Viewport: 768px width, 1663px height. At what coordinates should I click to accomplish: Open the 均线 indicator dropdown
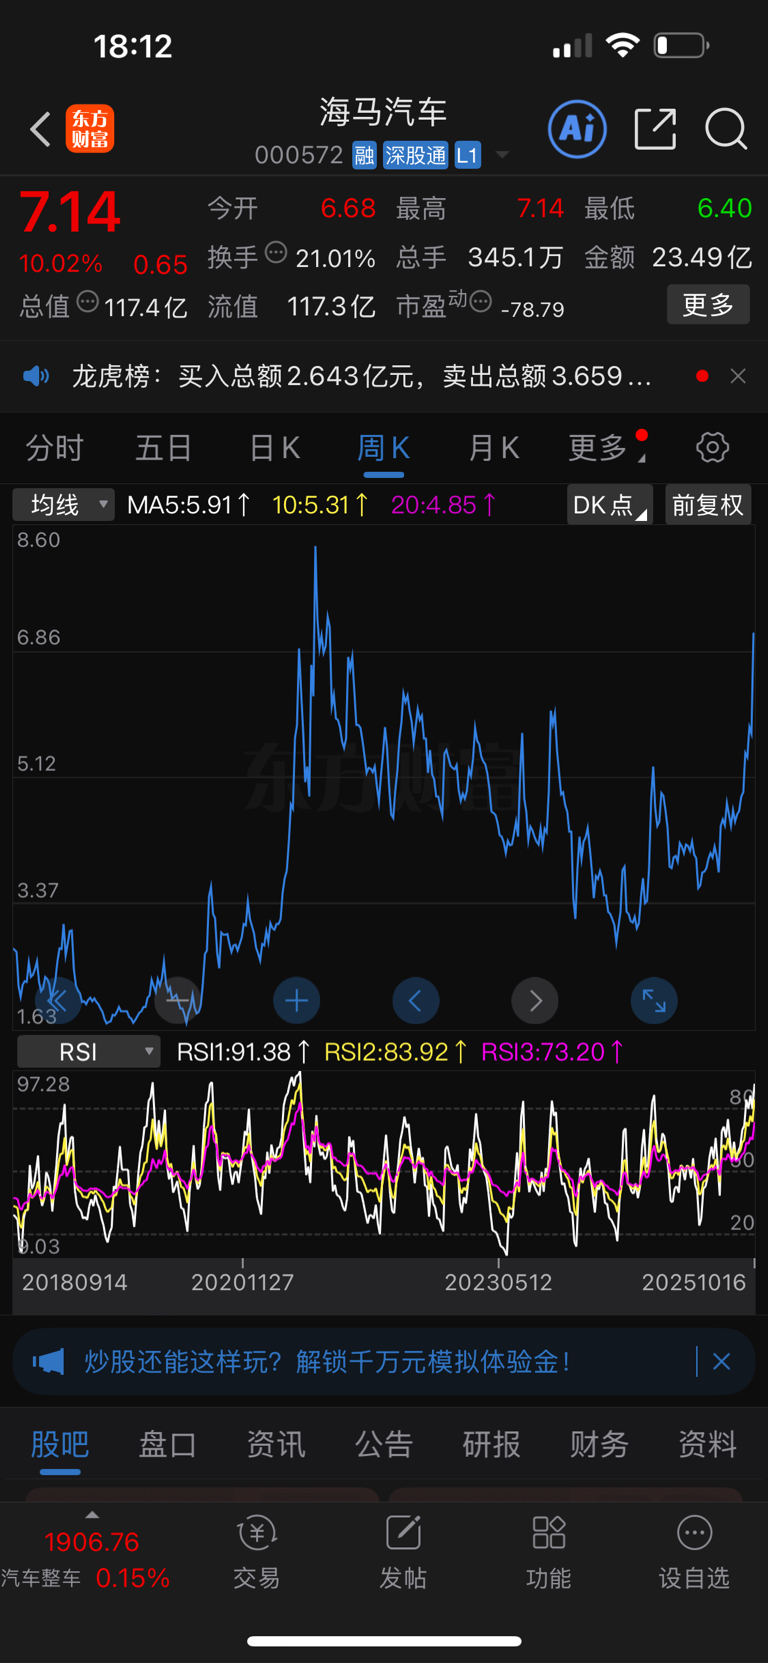point(63,505)
